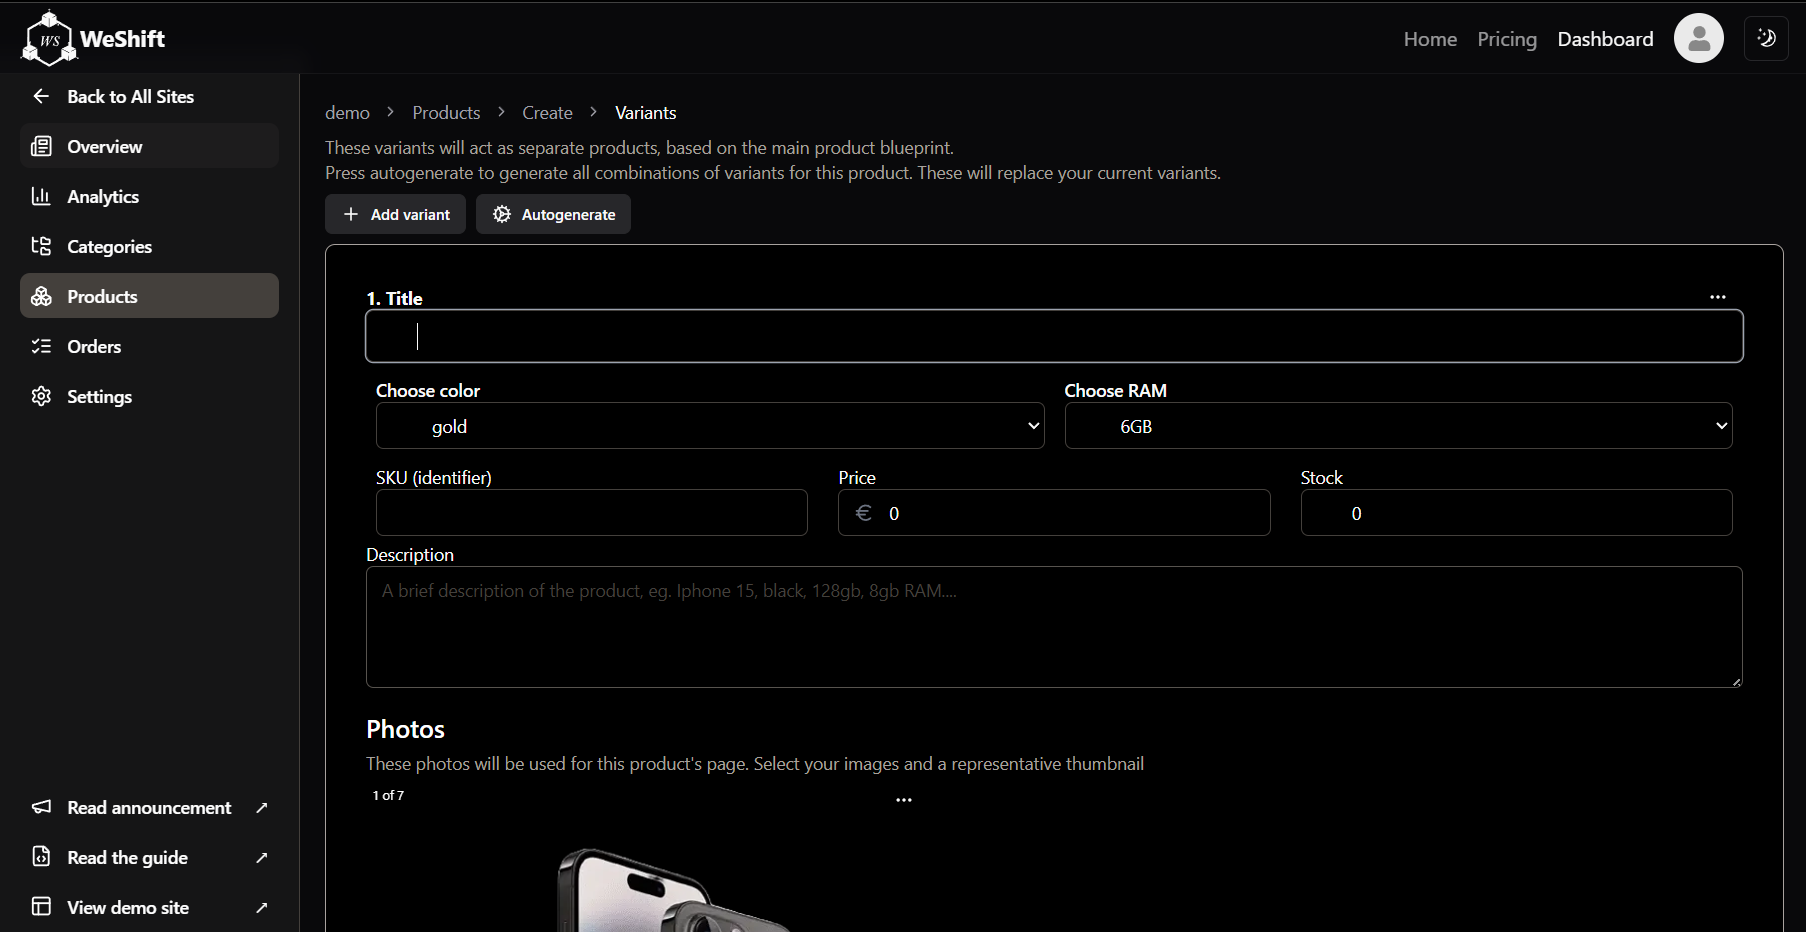The height and width of the screenshot is (932, 1806).
Task: Open the Pricing page
Action: 1506,39
